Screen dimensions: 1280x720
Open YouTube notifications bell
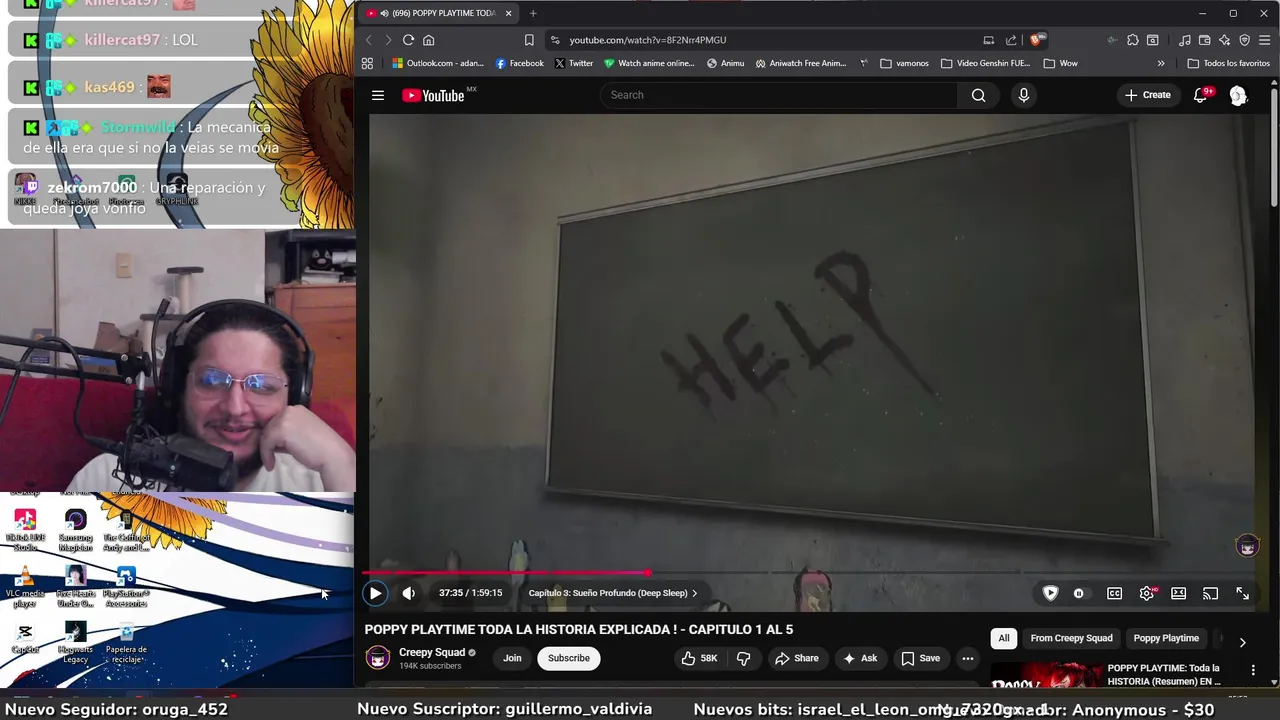point(1200,95)
